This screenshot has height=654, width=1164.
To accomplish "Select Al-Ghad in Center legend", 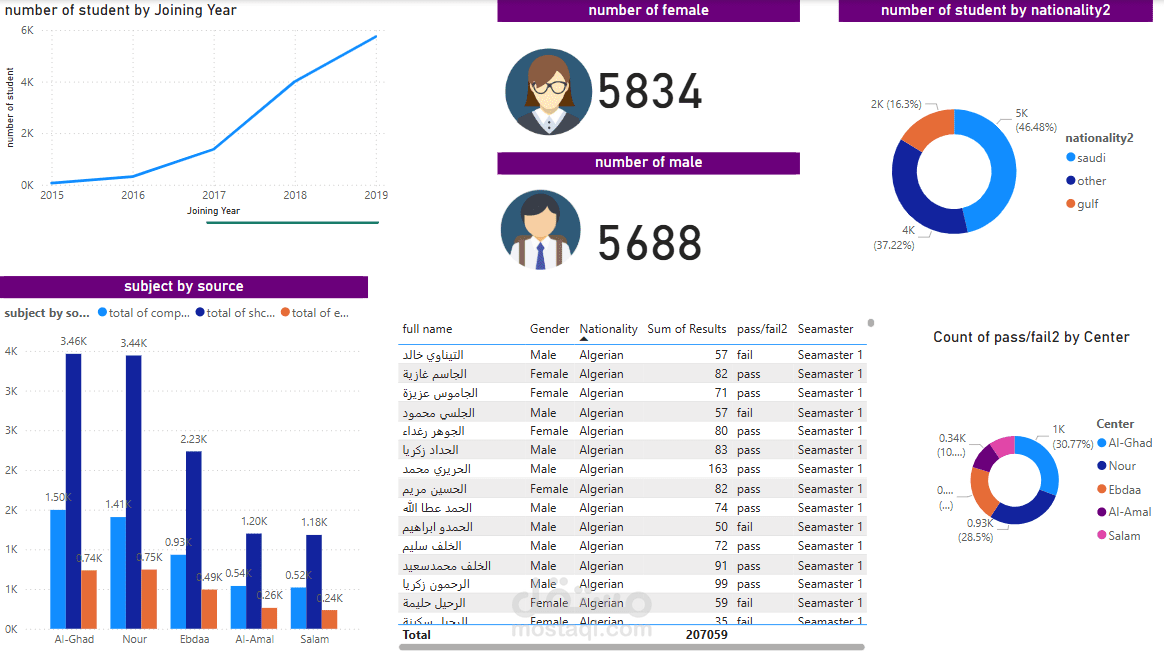I will tap(1125, 442).
